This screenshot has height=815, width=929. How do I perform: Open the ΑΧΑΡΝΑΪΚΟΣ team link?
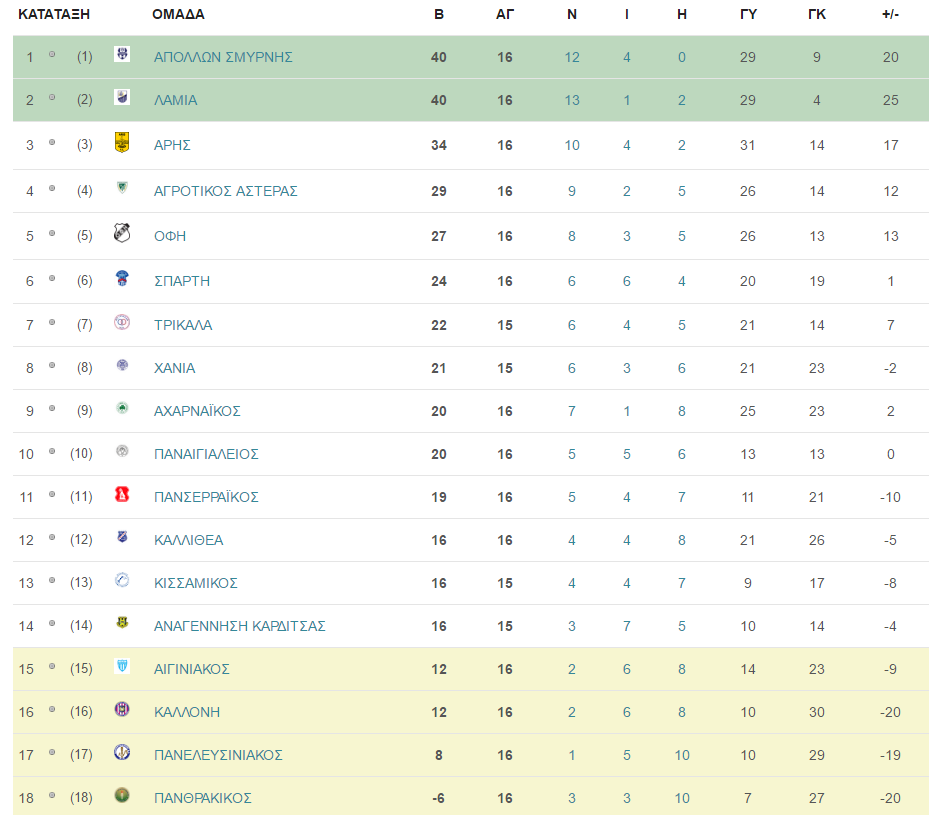pos(197,411)
